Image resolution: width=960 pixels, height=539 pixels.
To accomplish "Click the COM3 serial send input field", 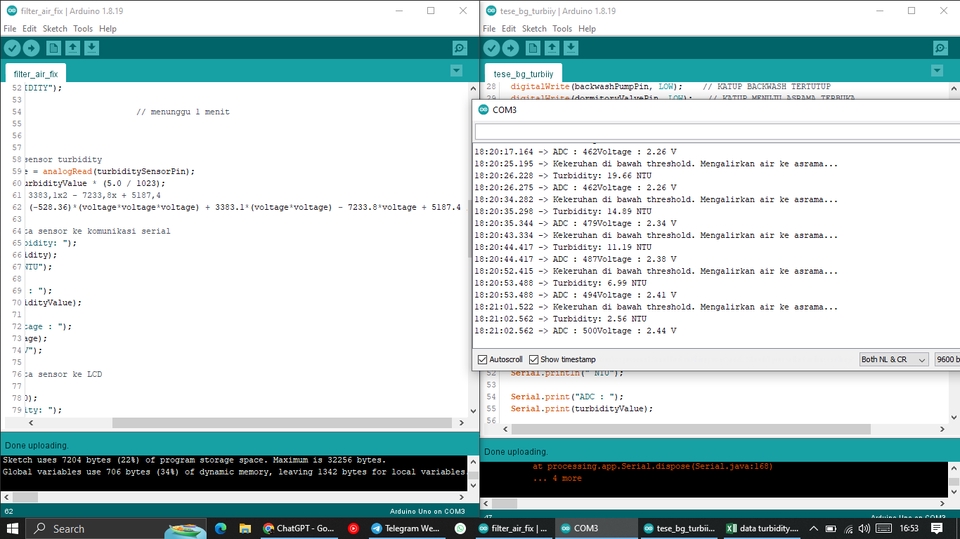I will pos(717,131).
